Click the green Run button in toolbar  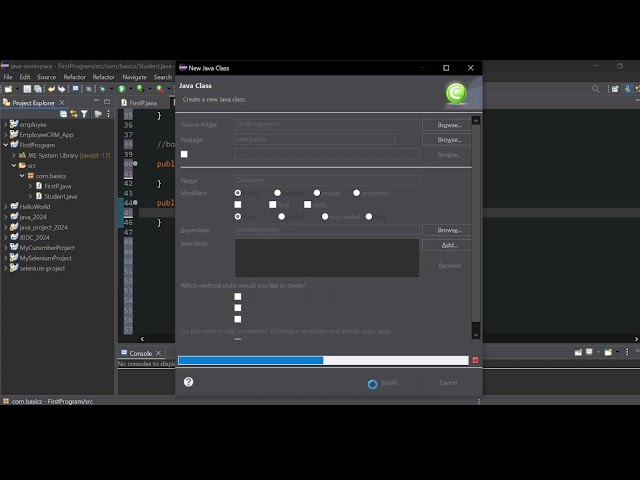pos(122,89)
